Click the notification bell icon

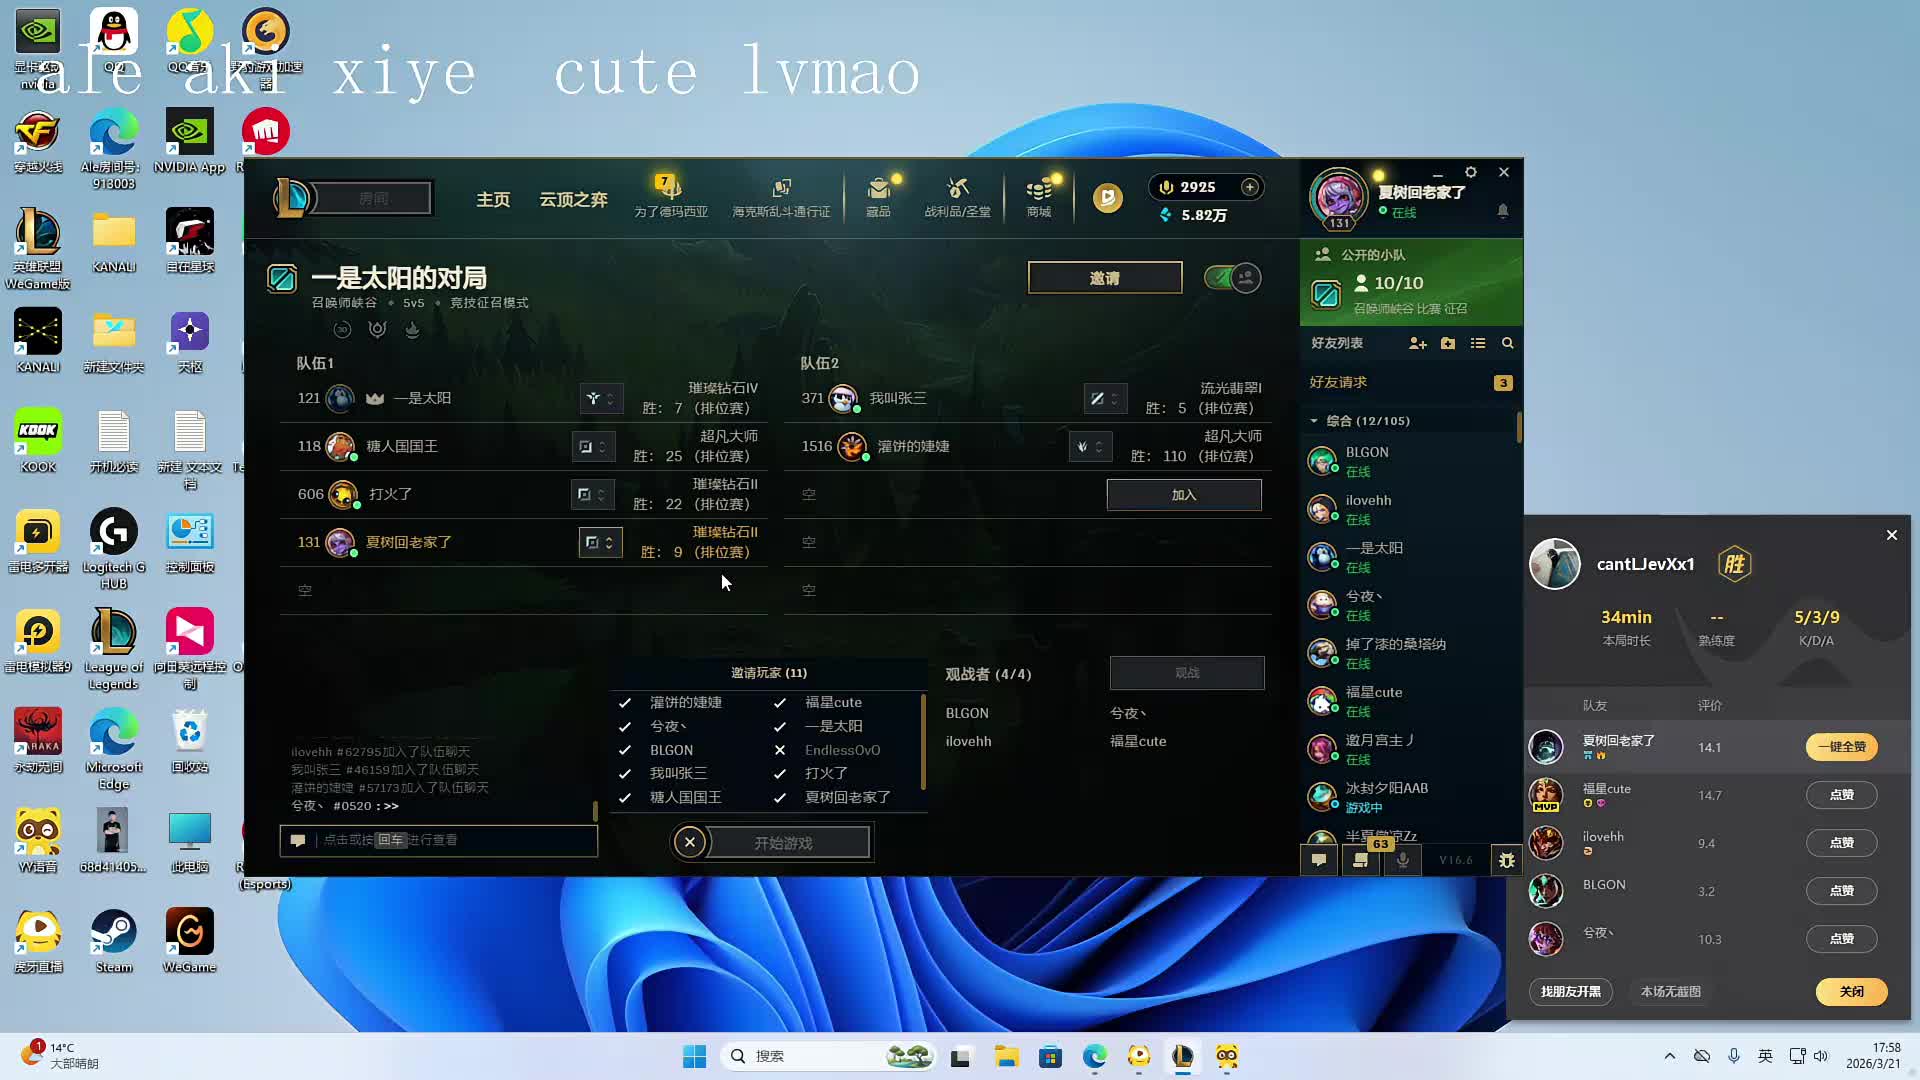point(1502,211)
